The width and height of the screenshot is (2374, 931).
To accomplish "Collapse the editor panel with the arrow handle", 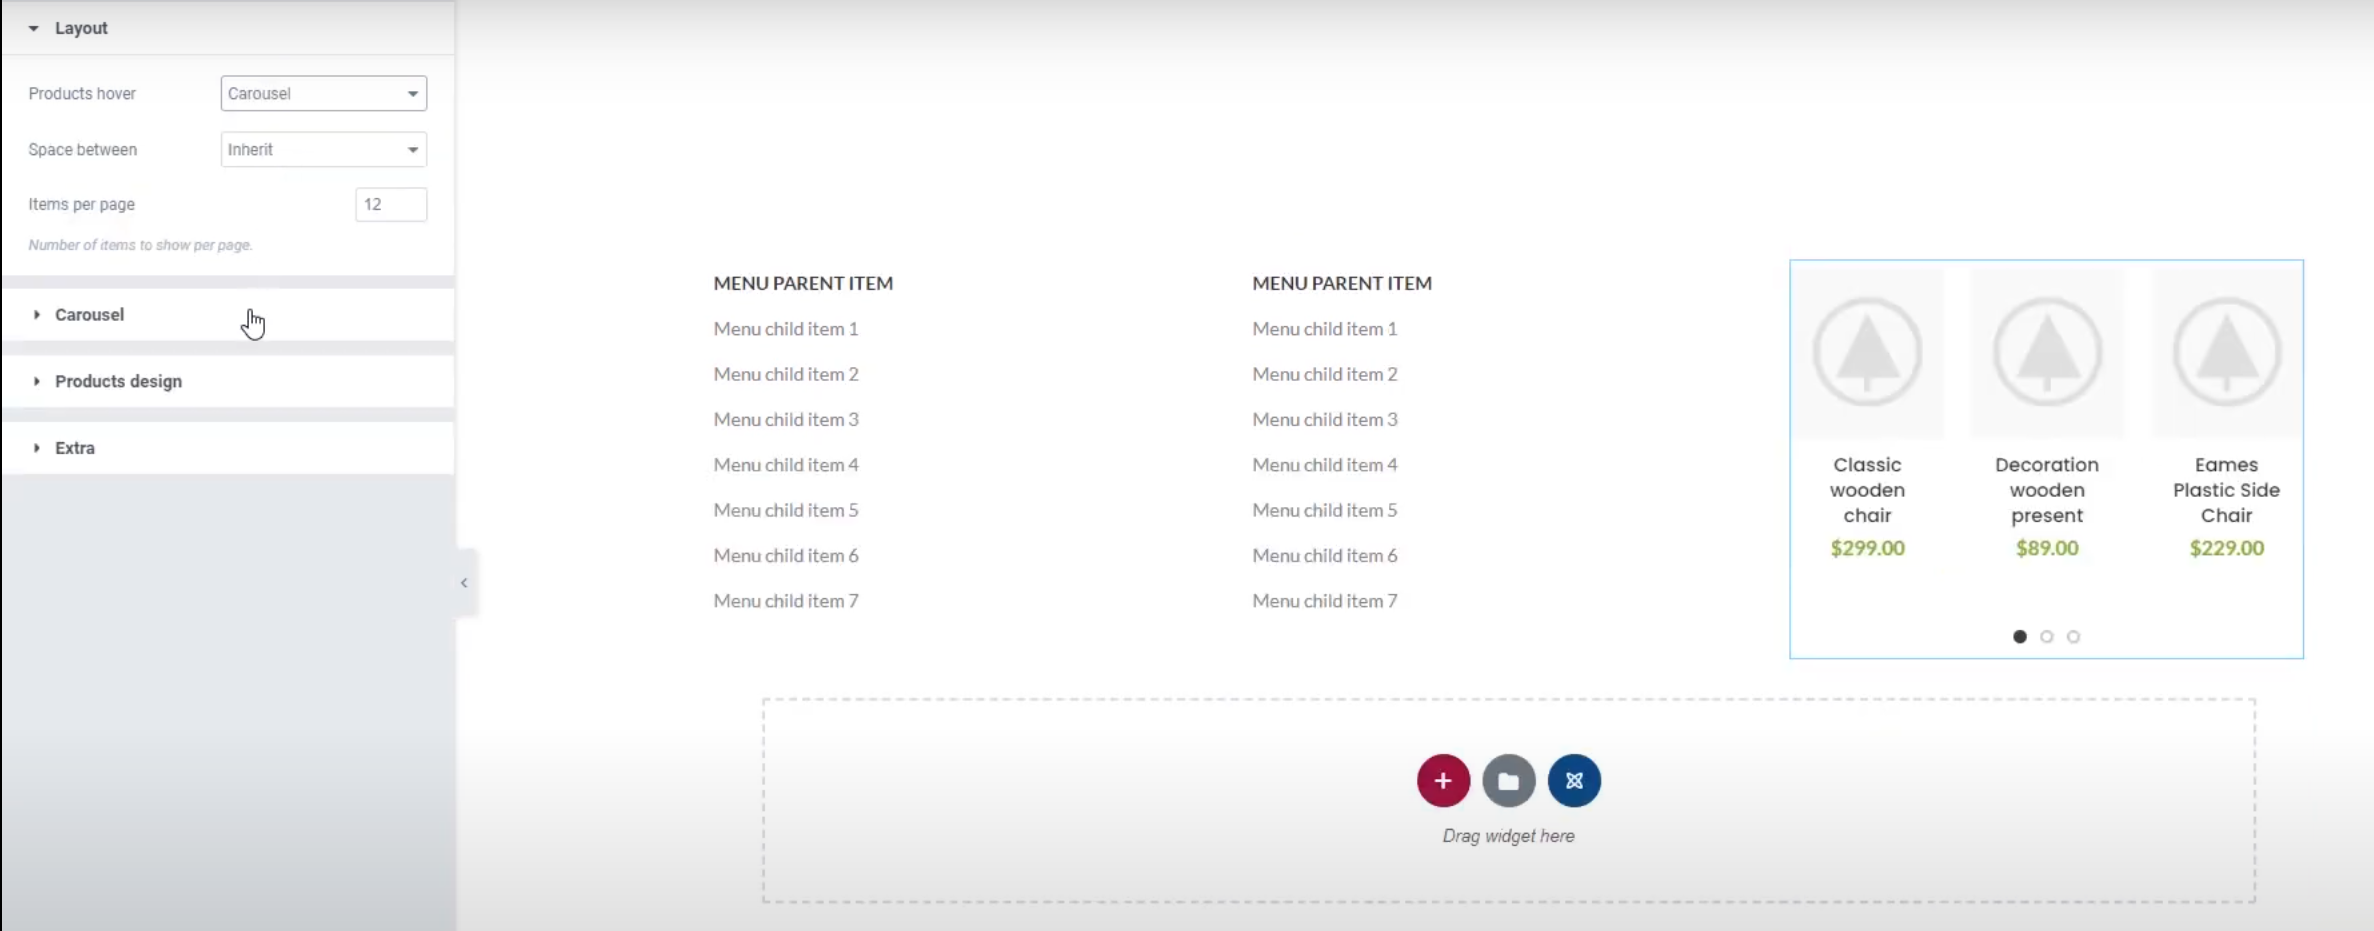I will pyautogui.click(x=464, y=582).
